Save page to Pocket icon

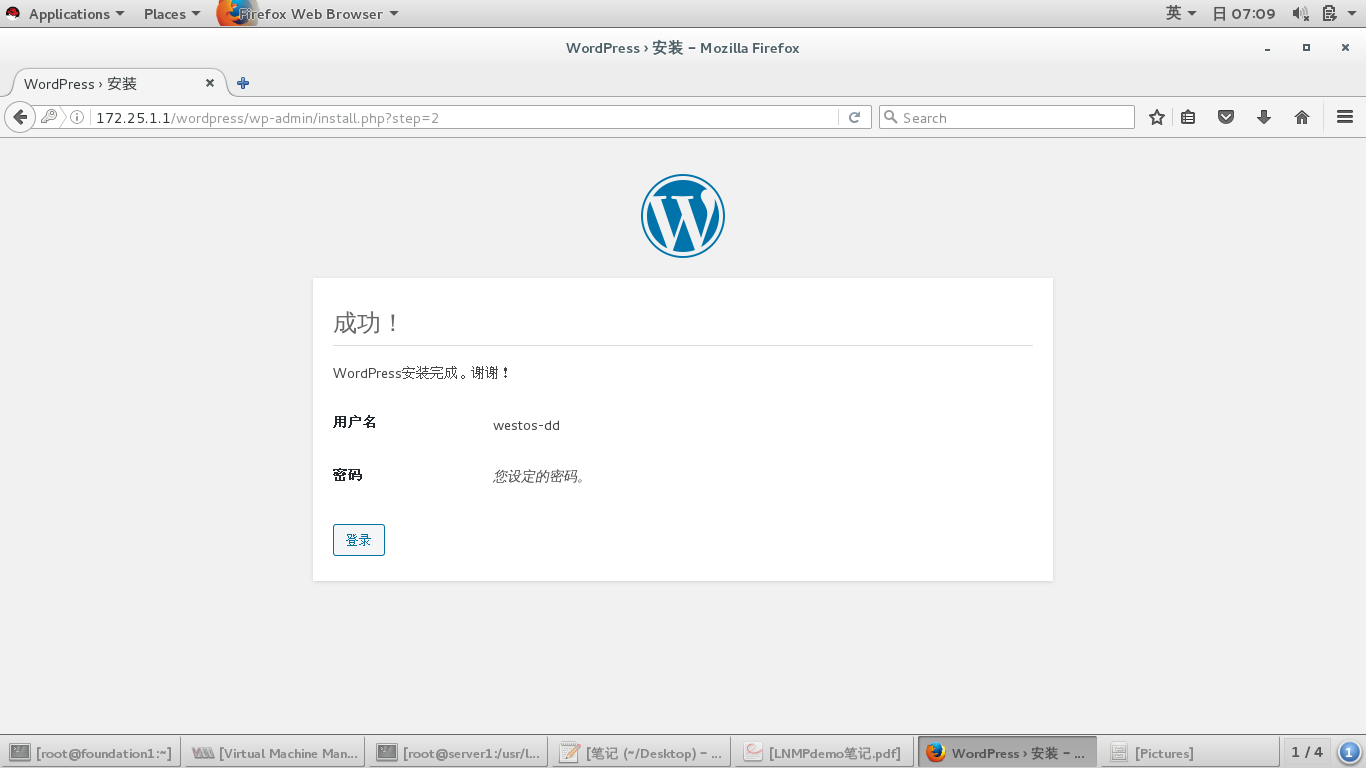(x=1226, y=117)
